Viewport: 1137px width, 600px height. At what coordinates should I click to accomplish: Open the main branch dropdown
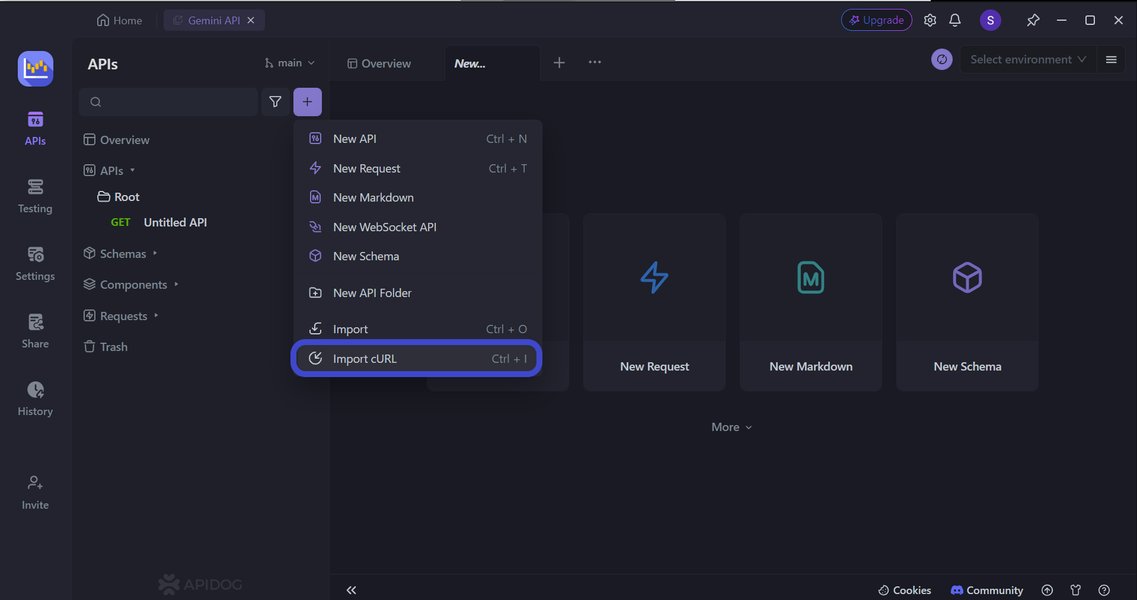click(x=289, y=63)
